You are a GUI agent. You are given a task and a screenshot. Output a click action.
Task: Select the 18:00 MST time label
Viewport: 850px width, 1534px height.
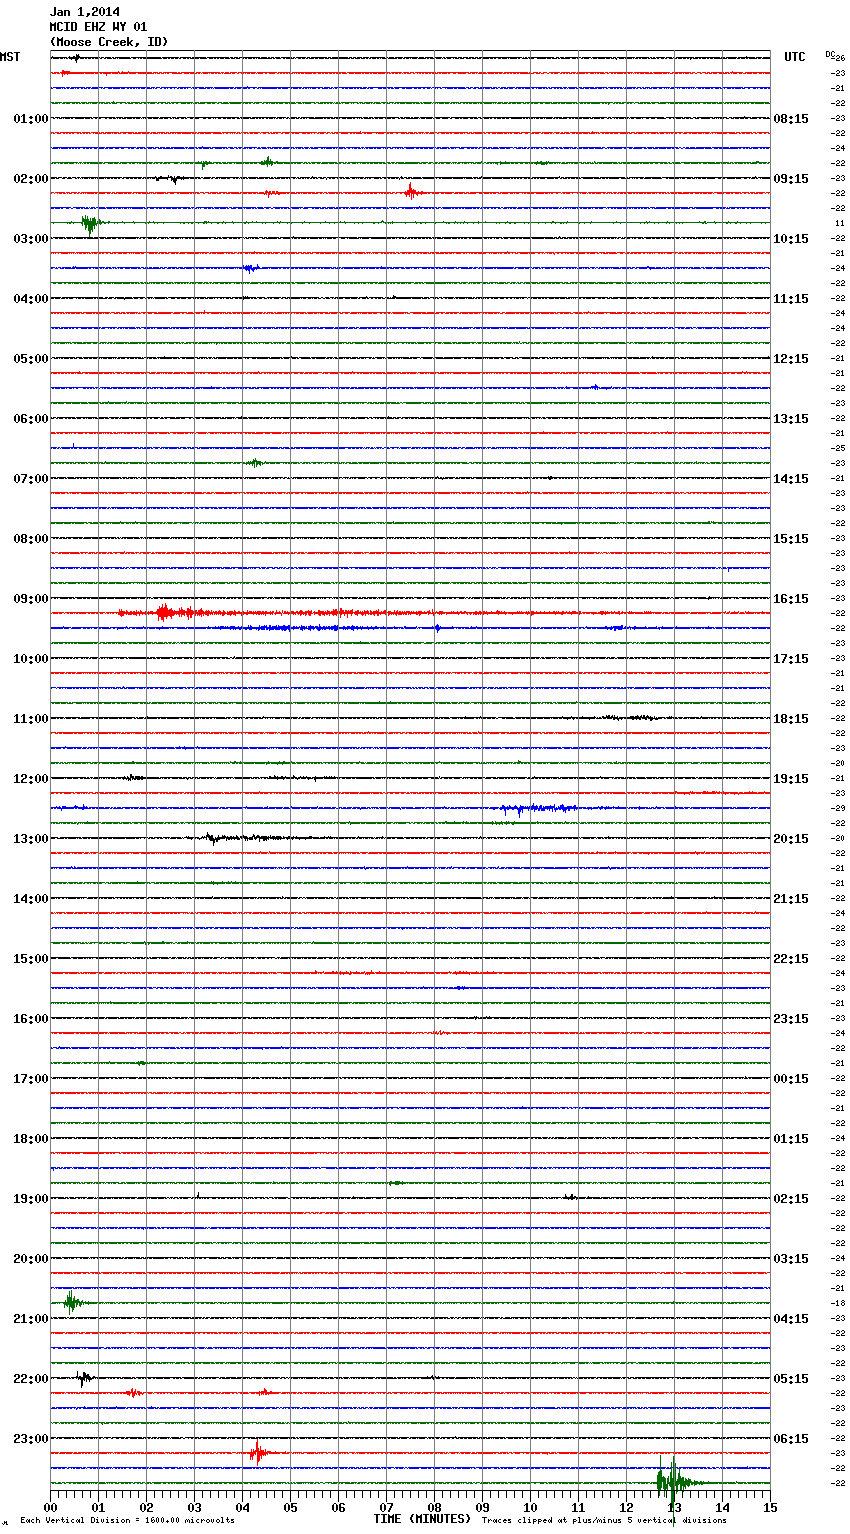[31, 1139]
